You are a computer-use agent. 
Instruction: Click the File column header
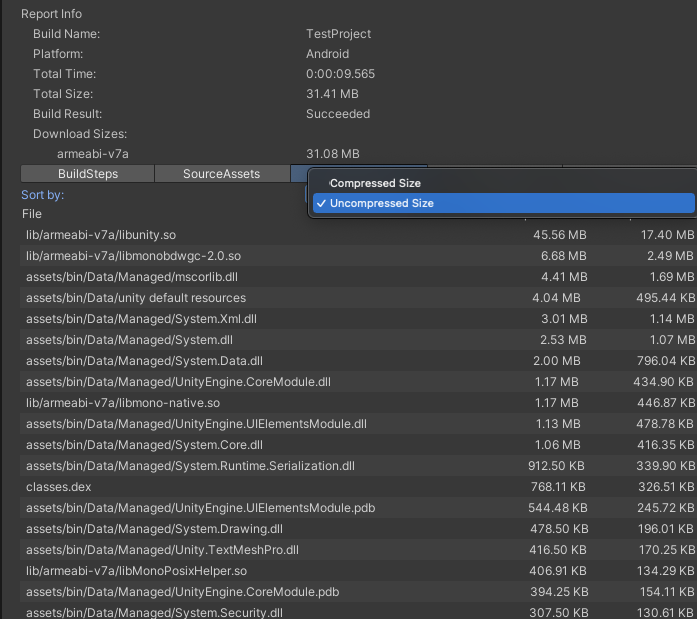pos(32,214)
